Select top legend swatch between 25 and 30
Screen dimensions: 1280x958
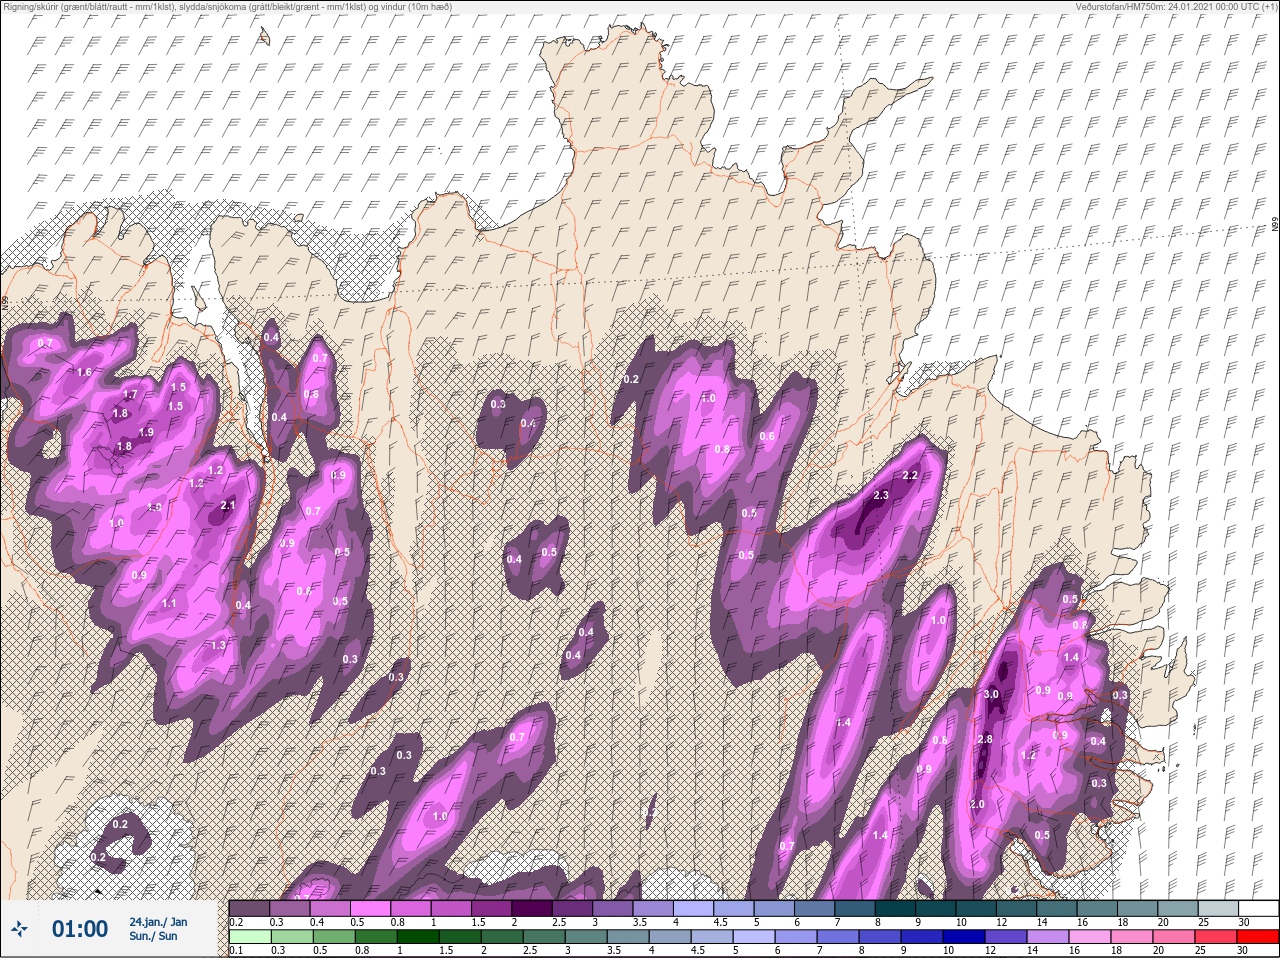point(1218,908)
